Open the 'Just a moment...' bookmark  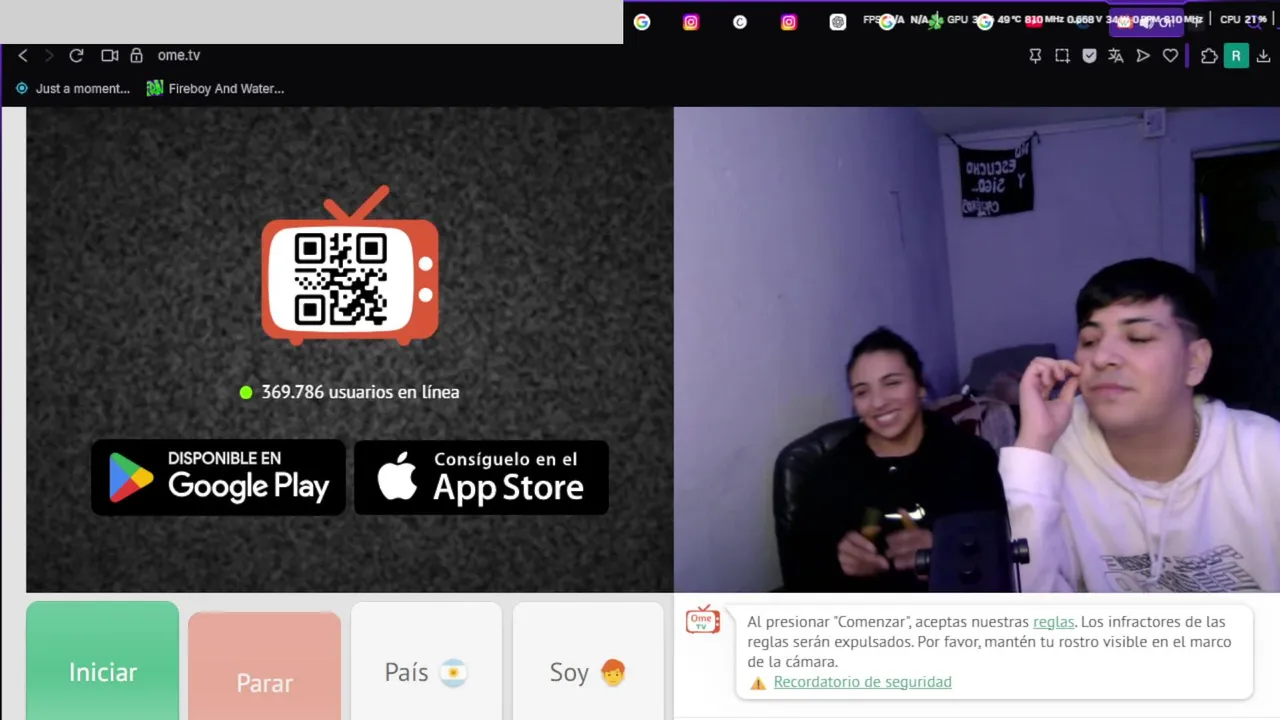point(72,88)
